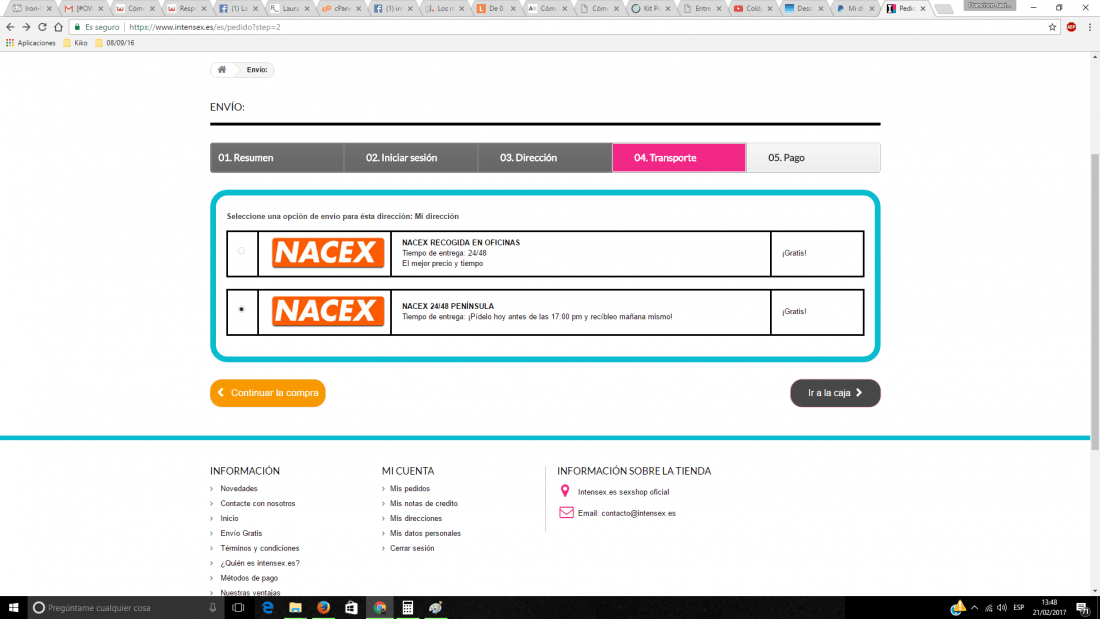
Task: Open the Kiko bookmarks folder
Action: tap(75, 43)
